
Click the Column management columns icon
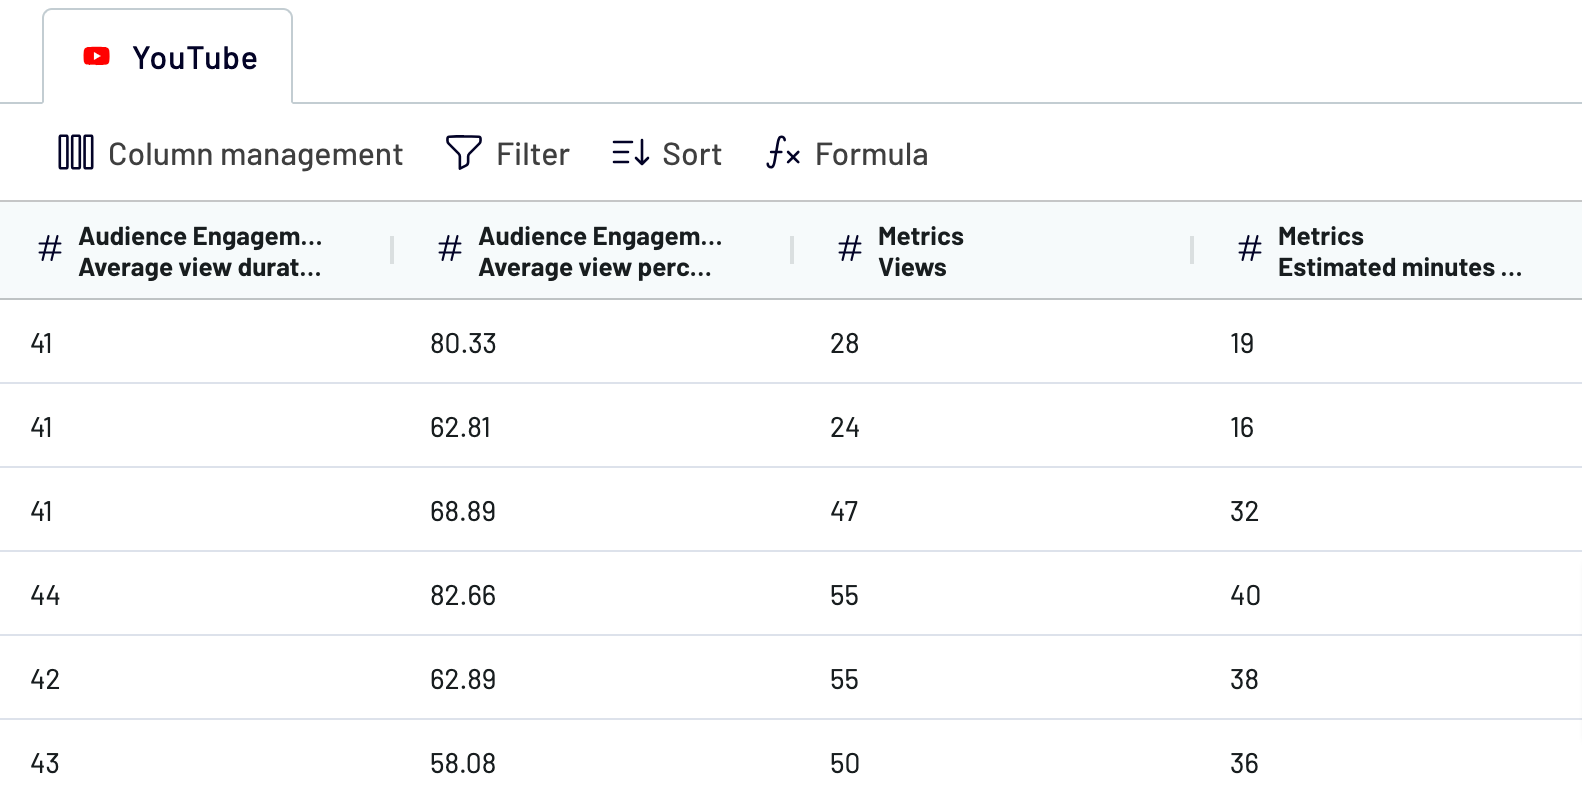pyautogui.click(x=76, y=153)
